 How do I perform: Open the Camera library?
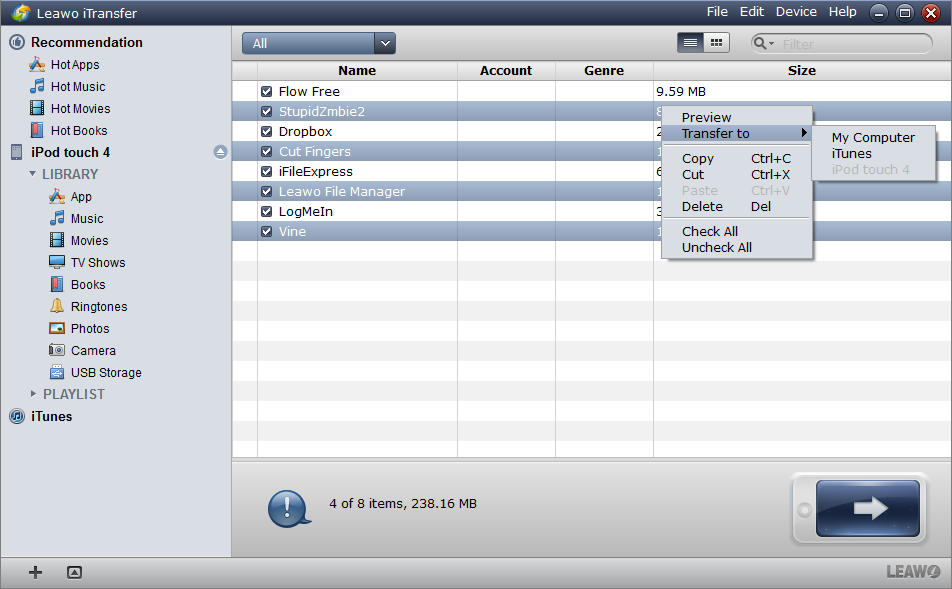93,350
